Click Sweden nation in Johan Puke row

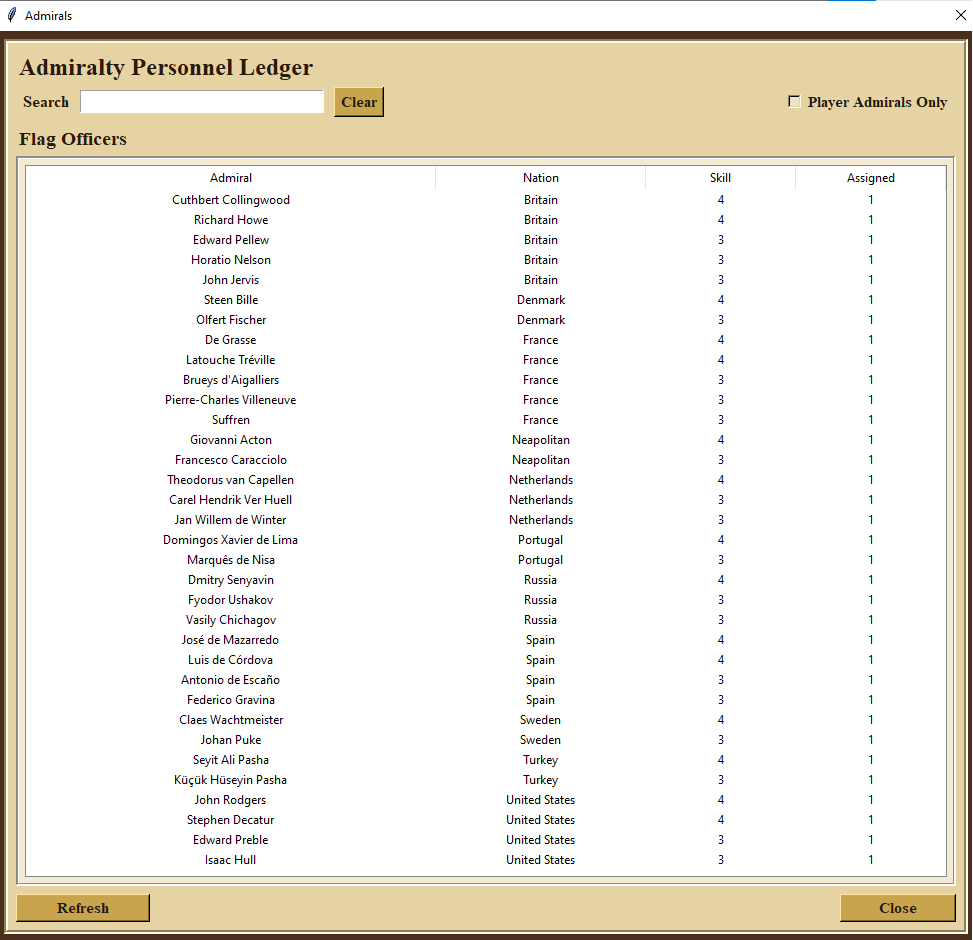click(540, 740)
